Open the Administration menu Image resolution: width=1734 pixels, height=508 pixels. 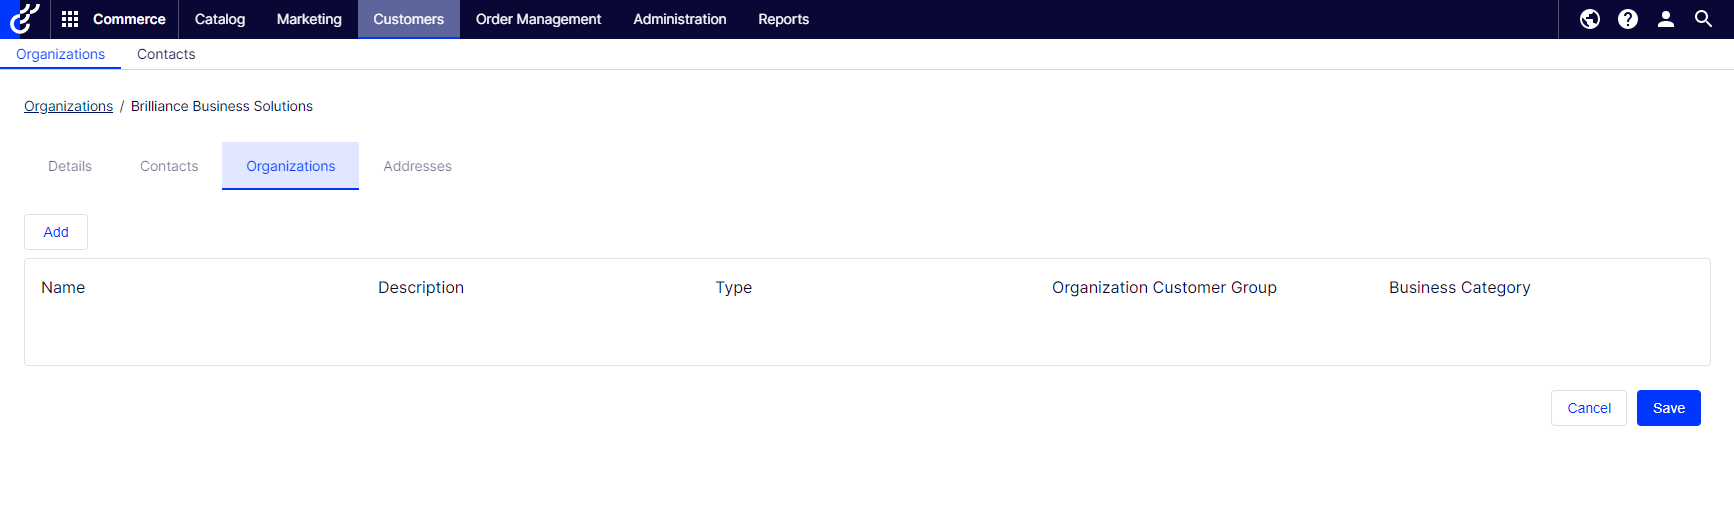pyautogui.click(x=679, y=19)
